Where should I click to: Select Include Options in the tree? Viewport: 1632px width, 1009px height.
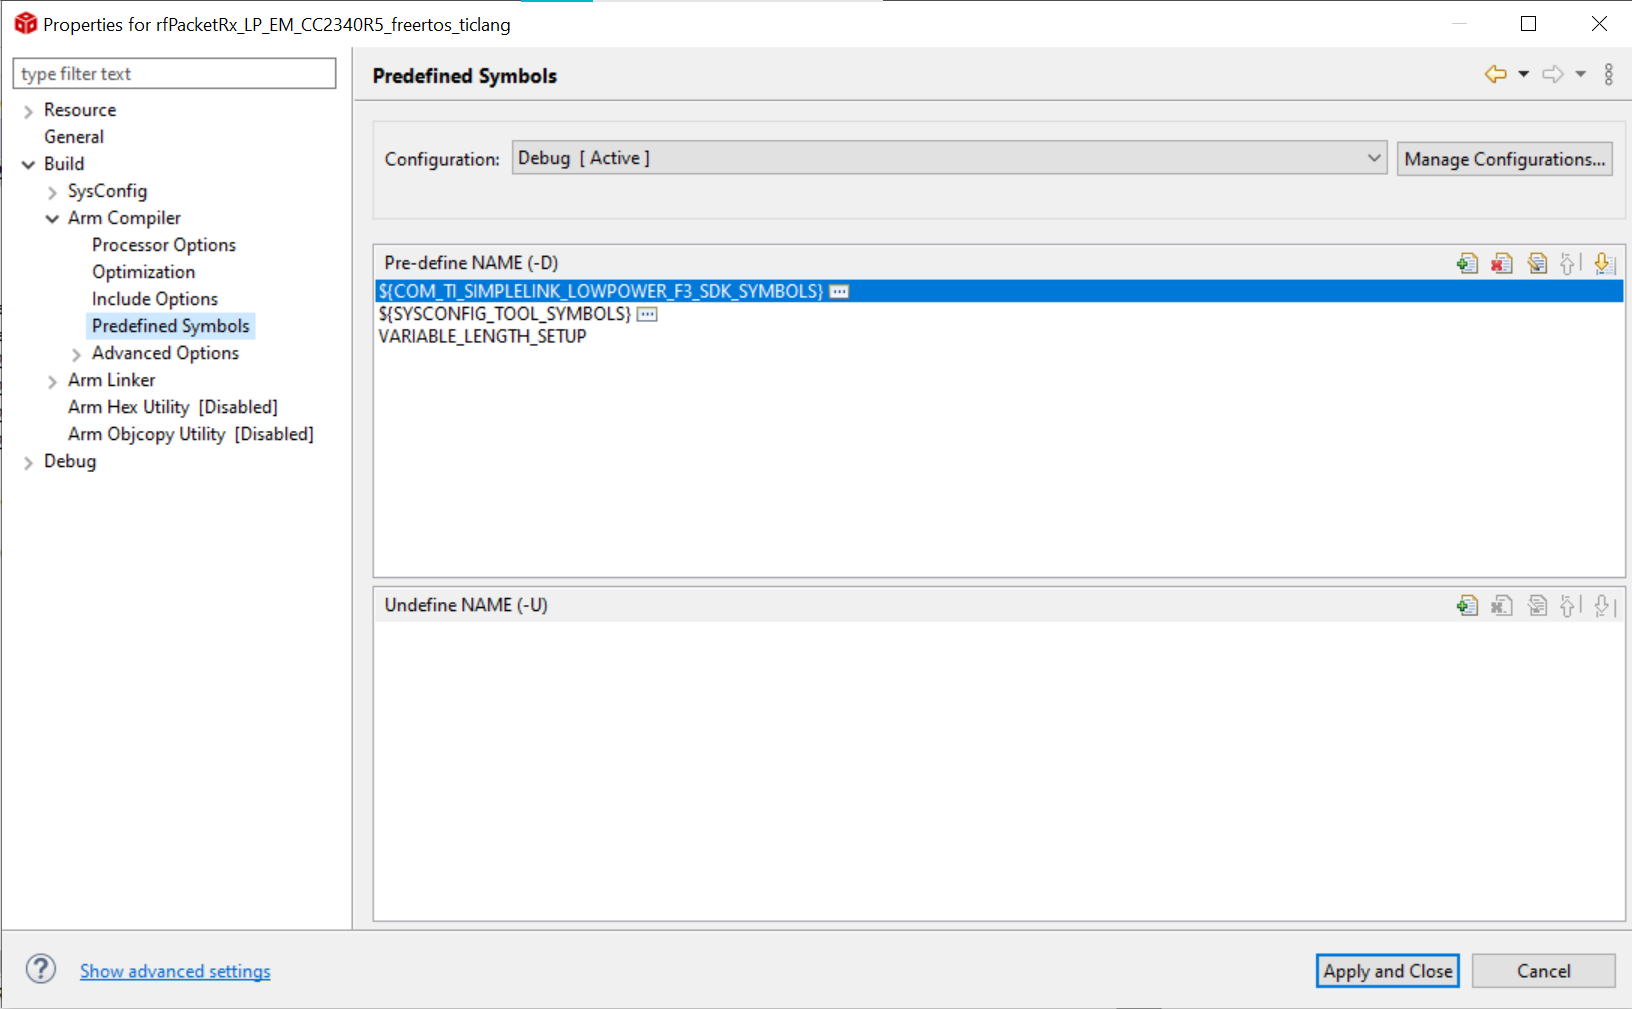pos(154,299)
